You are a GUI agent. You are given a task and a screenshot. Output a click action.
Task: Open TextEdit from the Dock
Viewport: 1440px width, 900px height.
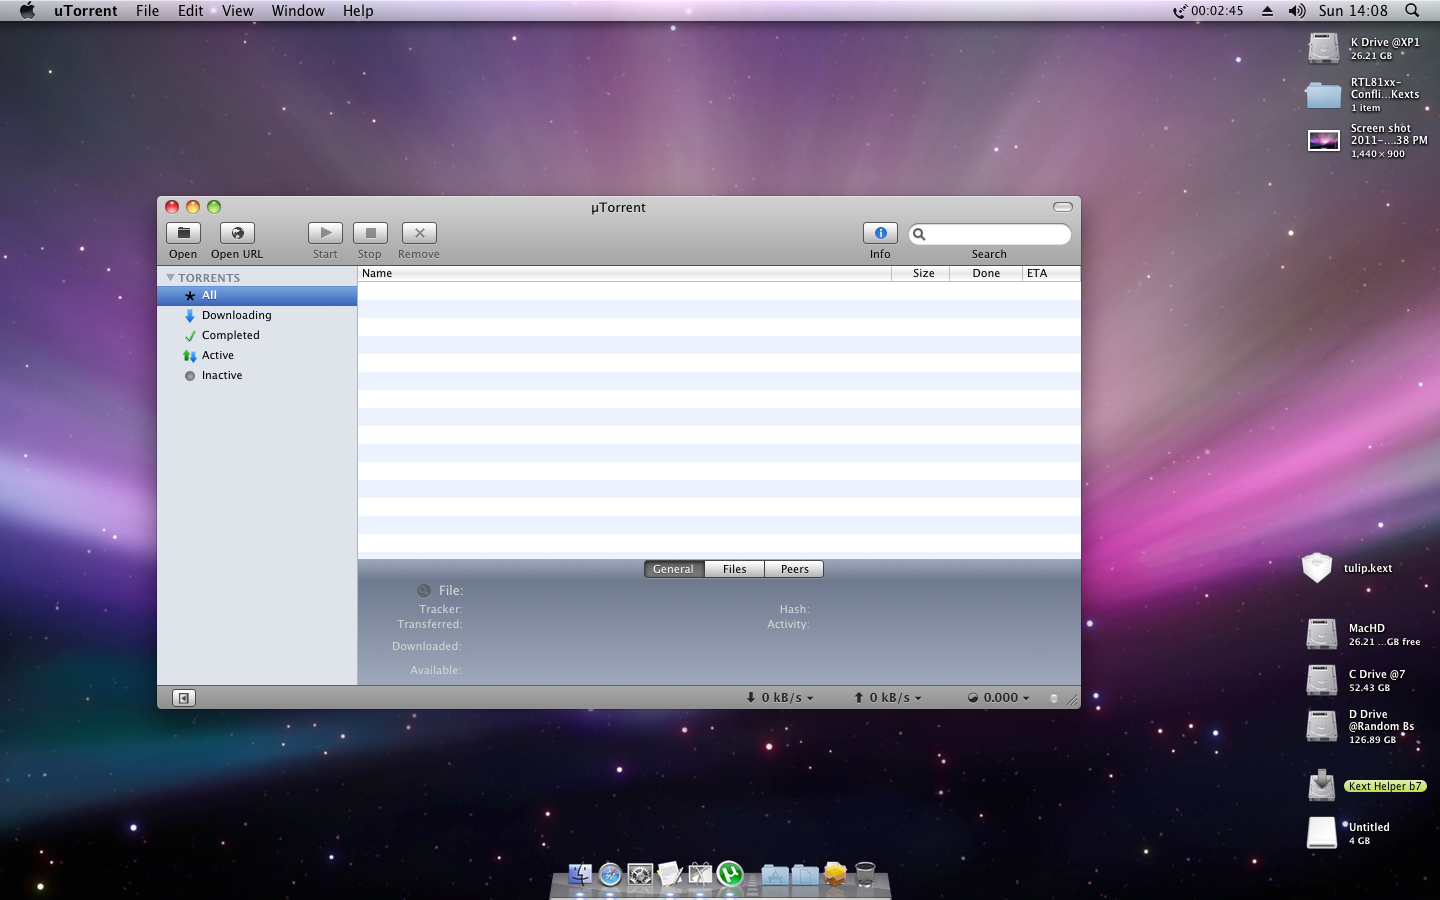point(670,875)
